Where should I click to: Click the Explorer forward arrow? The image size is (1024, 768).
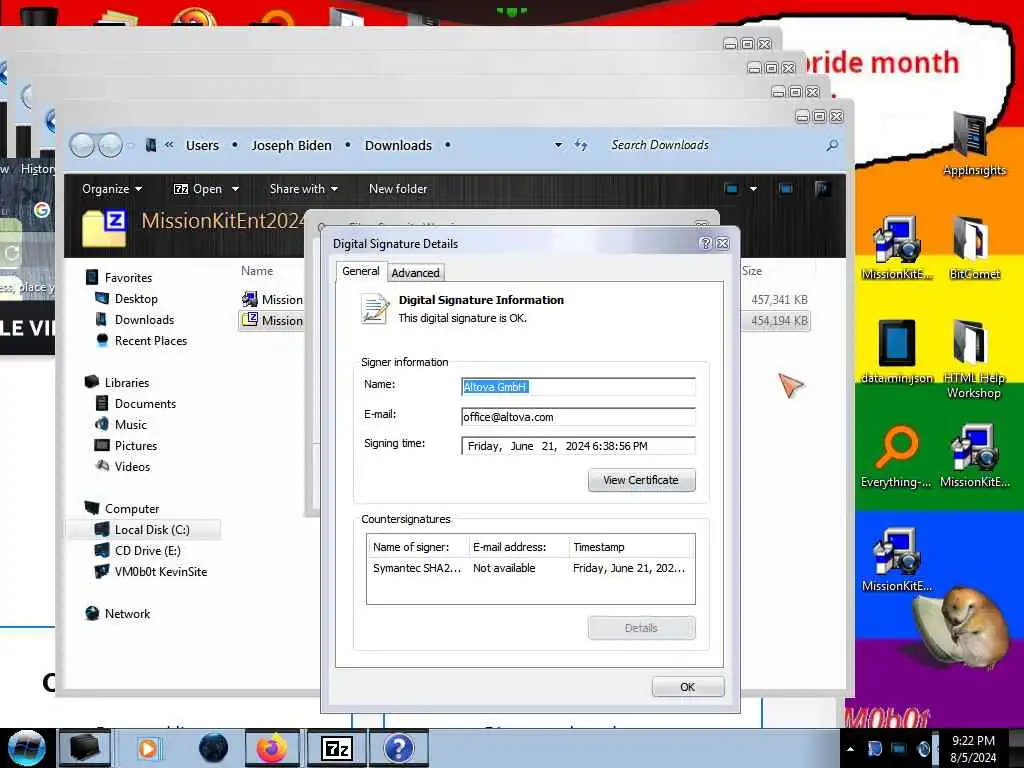(x=110, y=145)
